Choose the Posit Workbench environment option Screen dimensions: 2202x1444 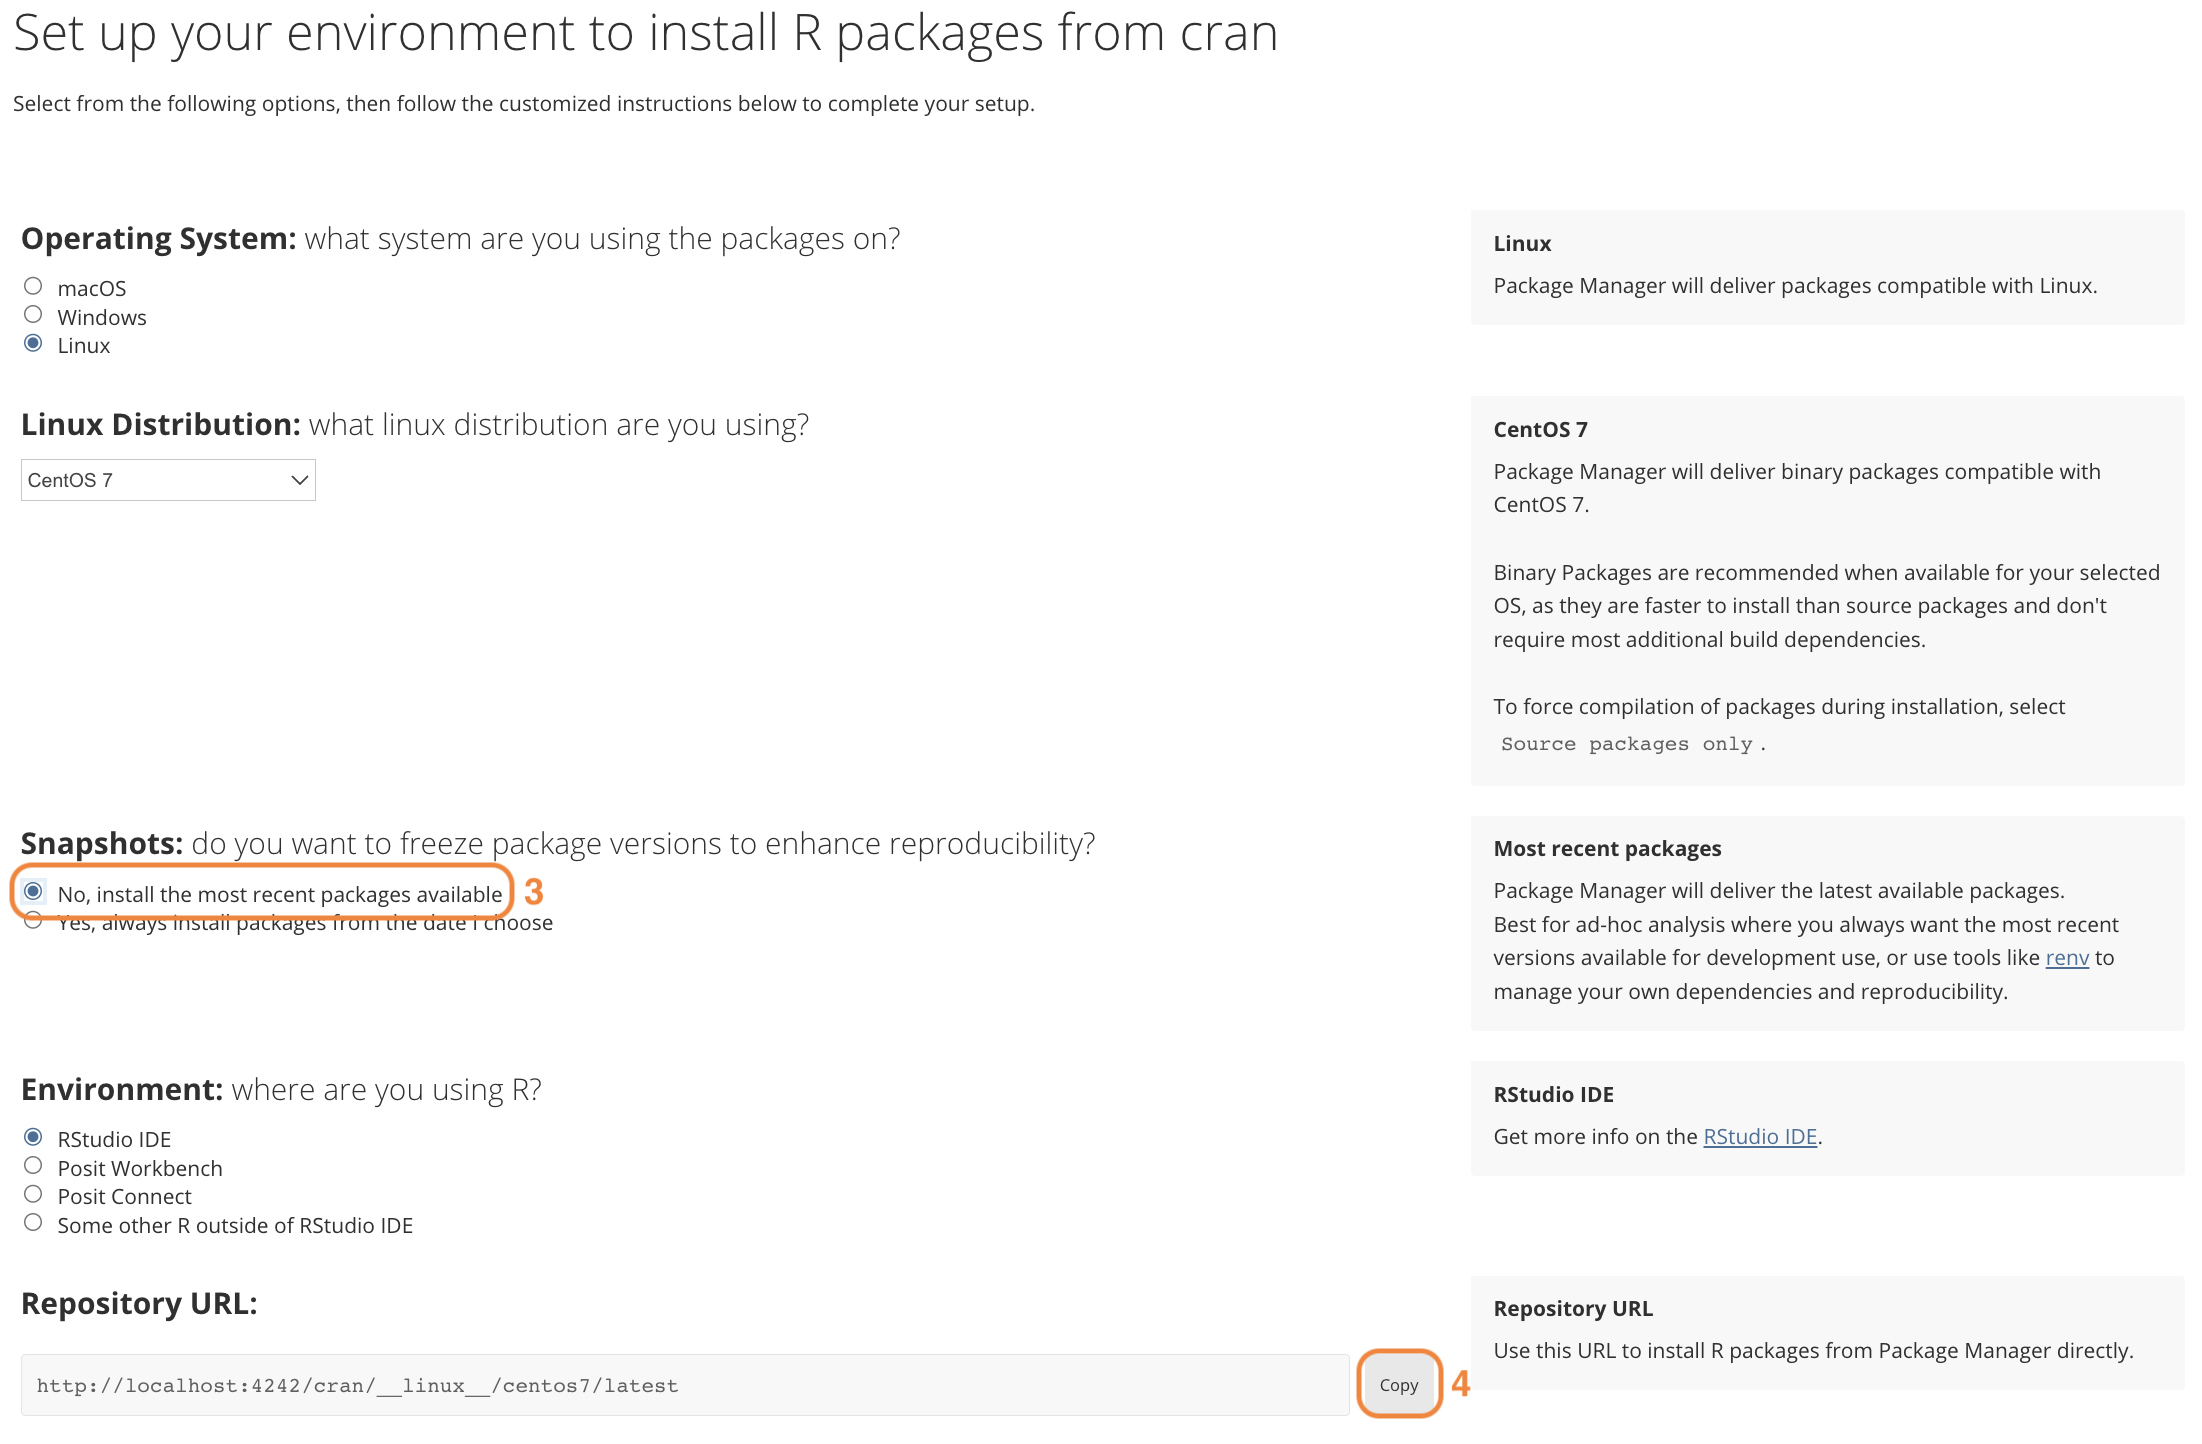tap(33, 1166)
